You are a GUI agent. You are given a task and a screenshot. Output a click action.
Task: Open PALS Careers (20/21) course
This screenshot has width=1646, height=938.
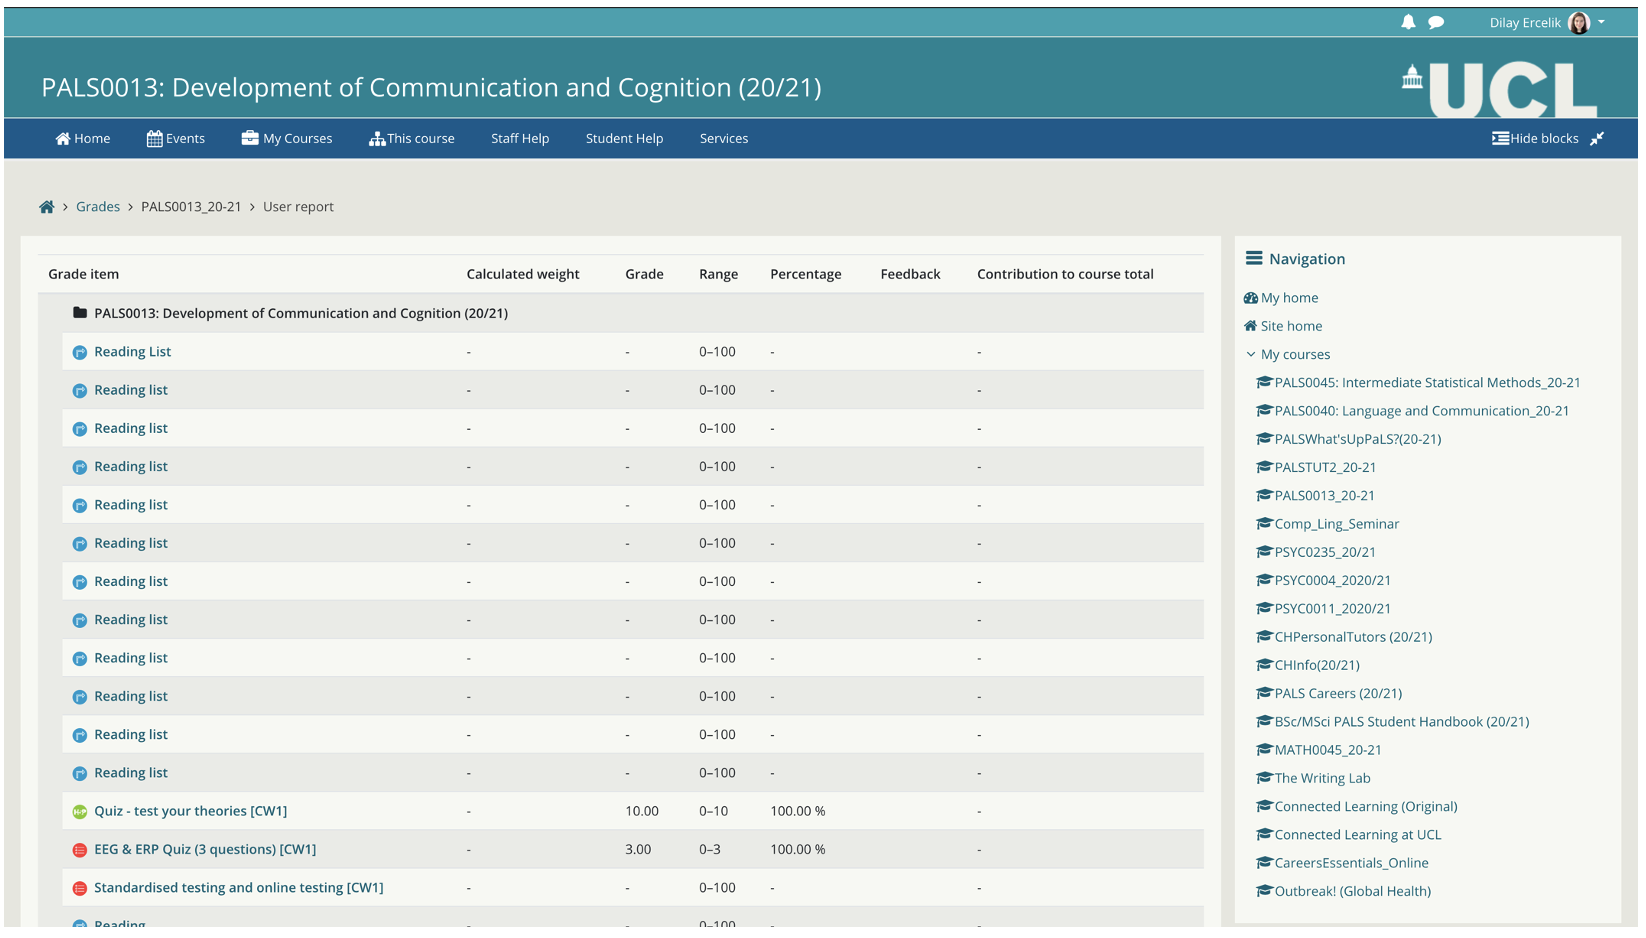click(x=1338, y=693)
